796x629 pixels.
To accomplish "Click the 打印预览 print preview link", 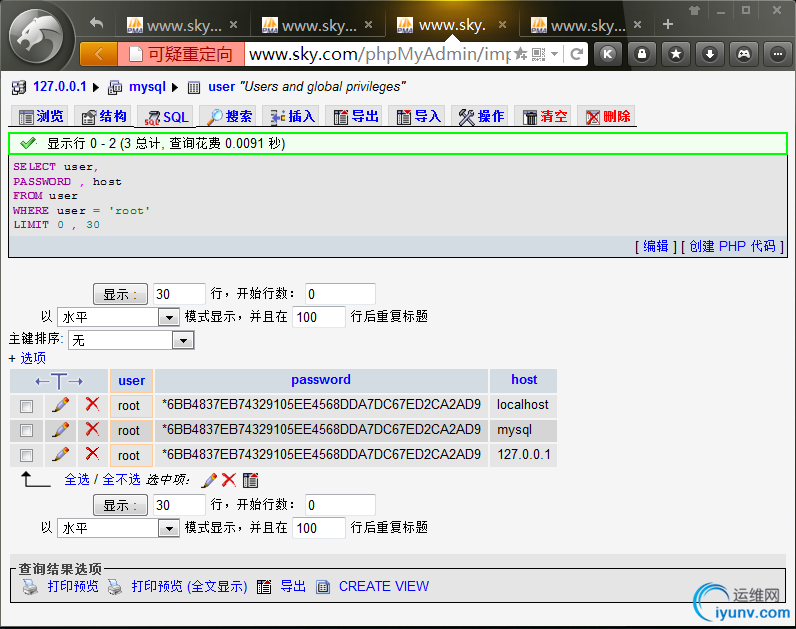I will [73, 586].
